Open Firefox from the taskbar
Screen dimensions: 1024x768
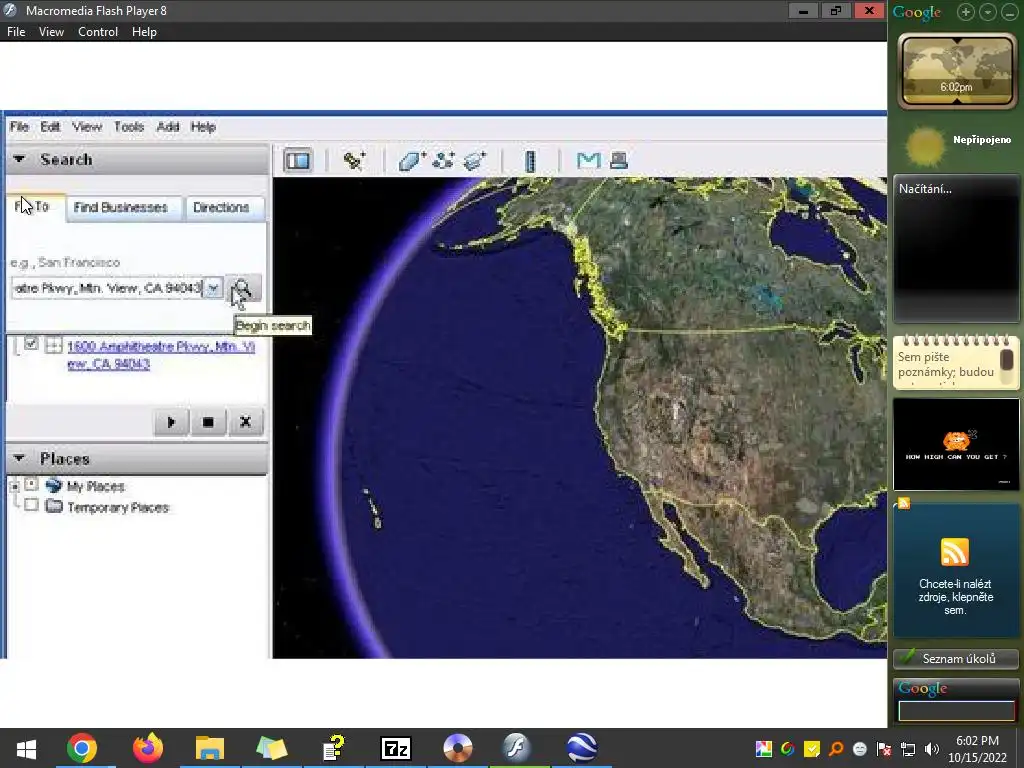pyautogui.click(x=148, y=748)
